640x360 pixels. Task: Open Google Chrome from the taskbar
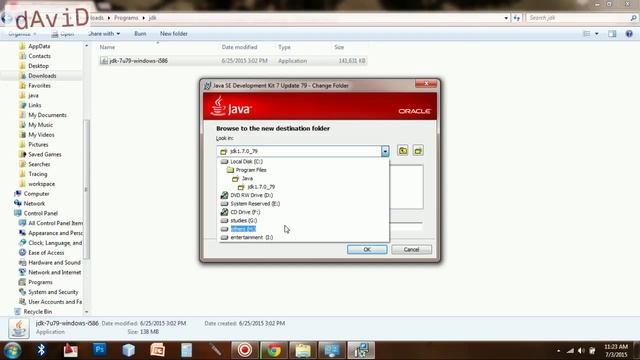pyautogui.click(x=274, y=350)
